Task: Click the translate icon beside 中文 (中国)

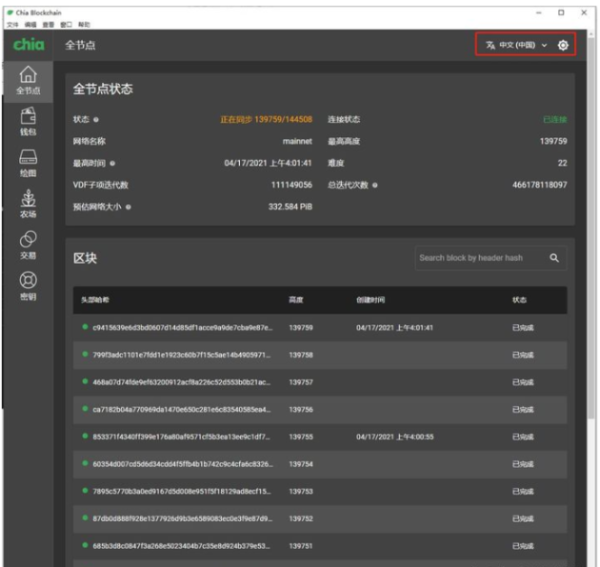Action: [490, 45]
